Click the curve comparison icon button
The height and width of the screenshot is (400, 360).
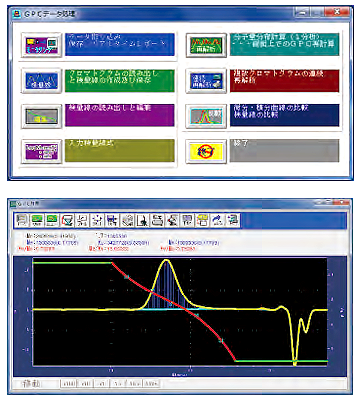tap(206, 116)
